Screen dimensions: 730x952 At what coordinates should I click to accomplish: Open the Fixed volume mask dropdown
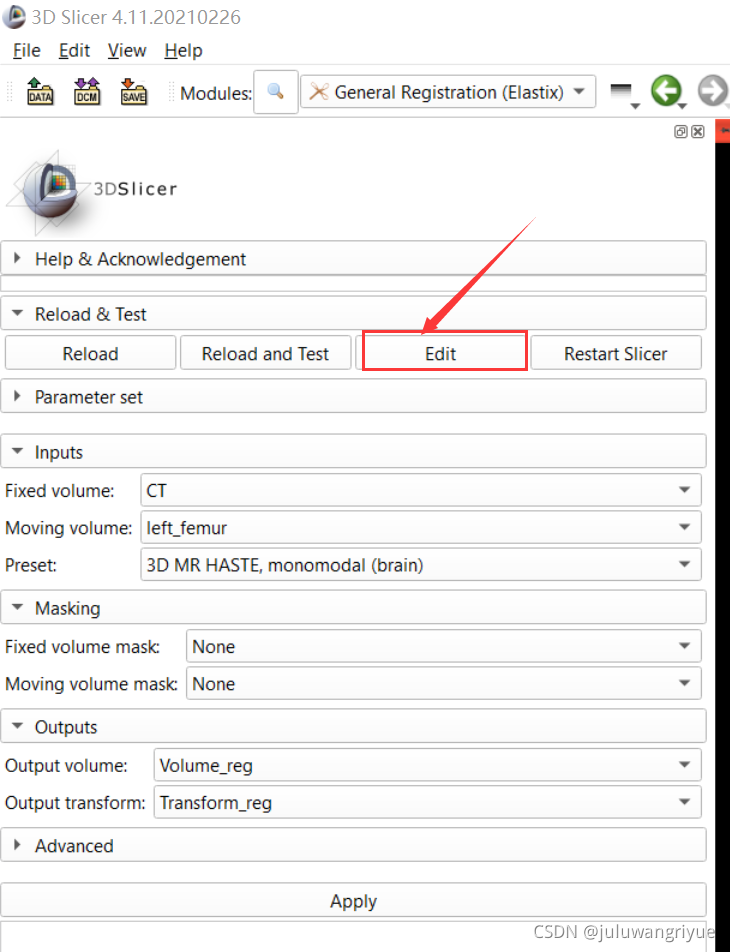pos(444,647)
